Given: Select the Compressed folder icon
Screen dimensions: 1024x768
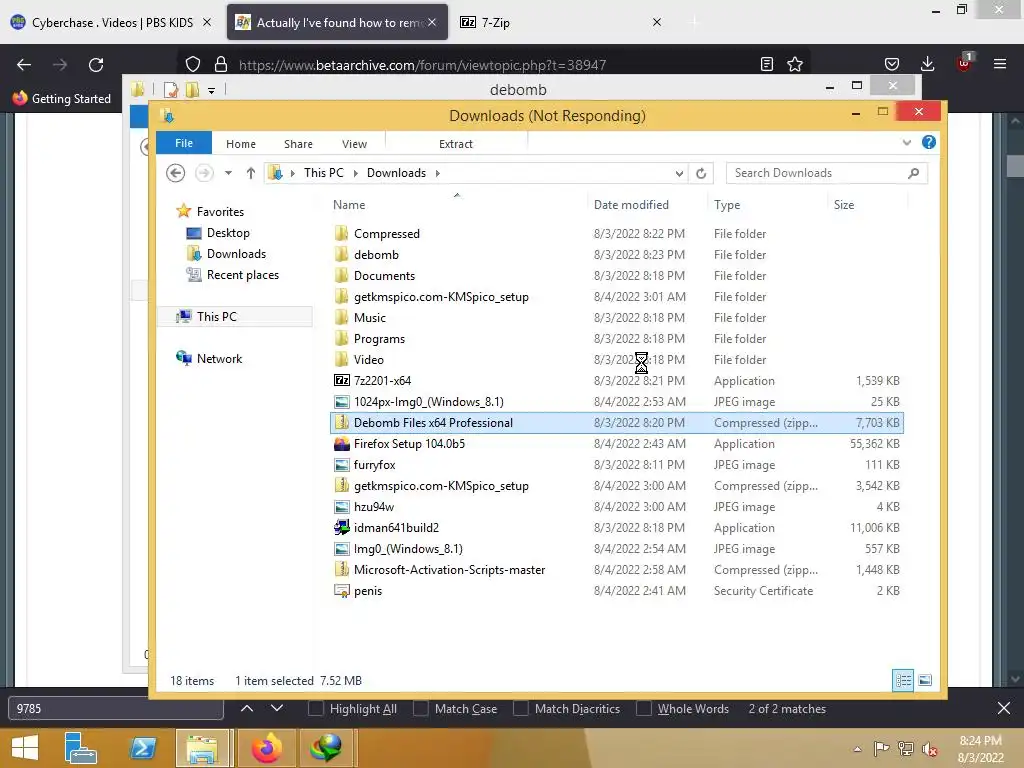Looking at the screenshot, I should pos(341,233).
